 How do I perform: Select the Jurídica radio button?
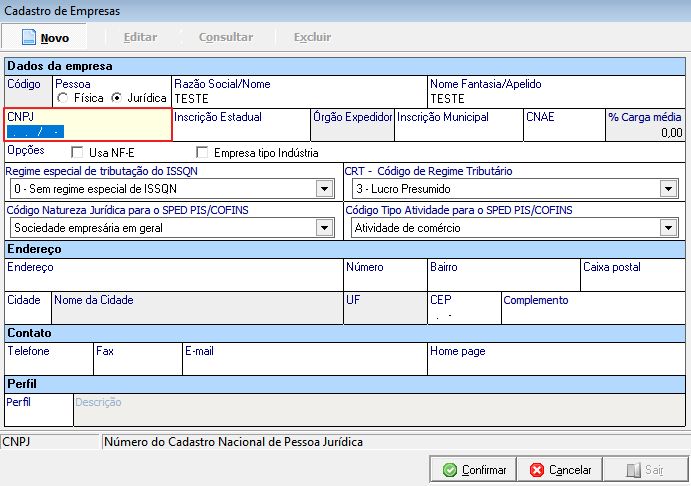click(x=117, y=98)
